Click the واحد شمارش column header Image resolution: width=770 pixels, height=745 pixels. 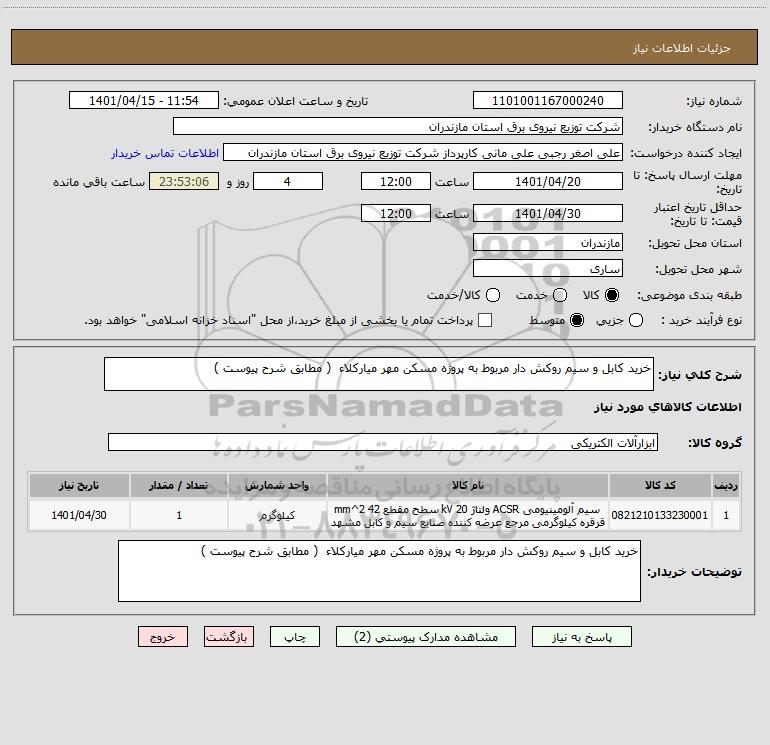click(x=277, y=485)
